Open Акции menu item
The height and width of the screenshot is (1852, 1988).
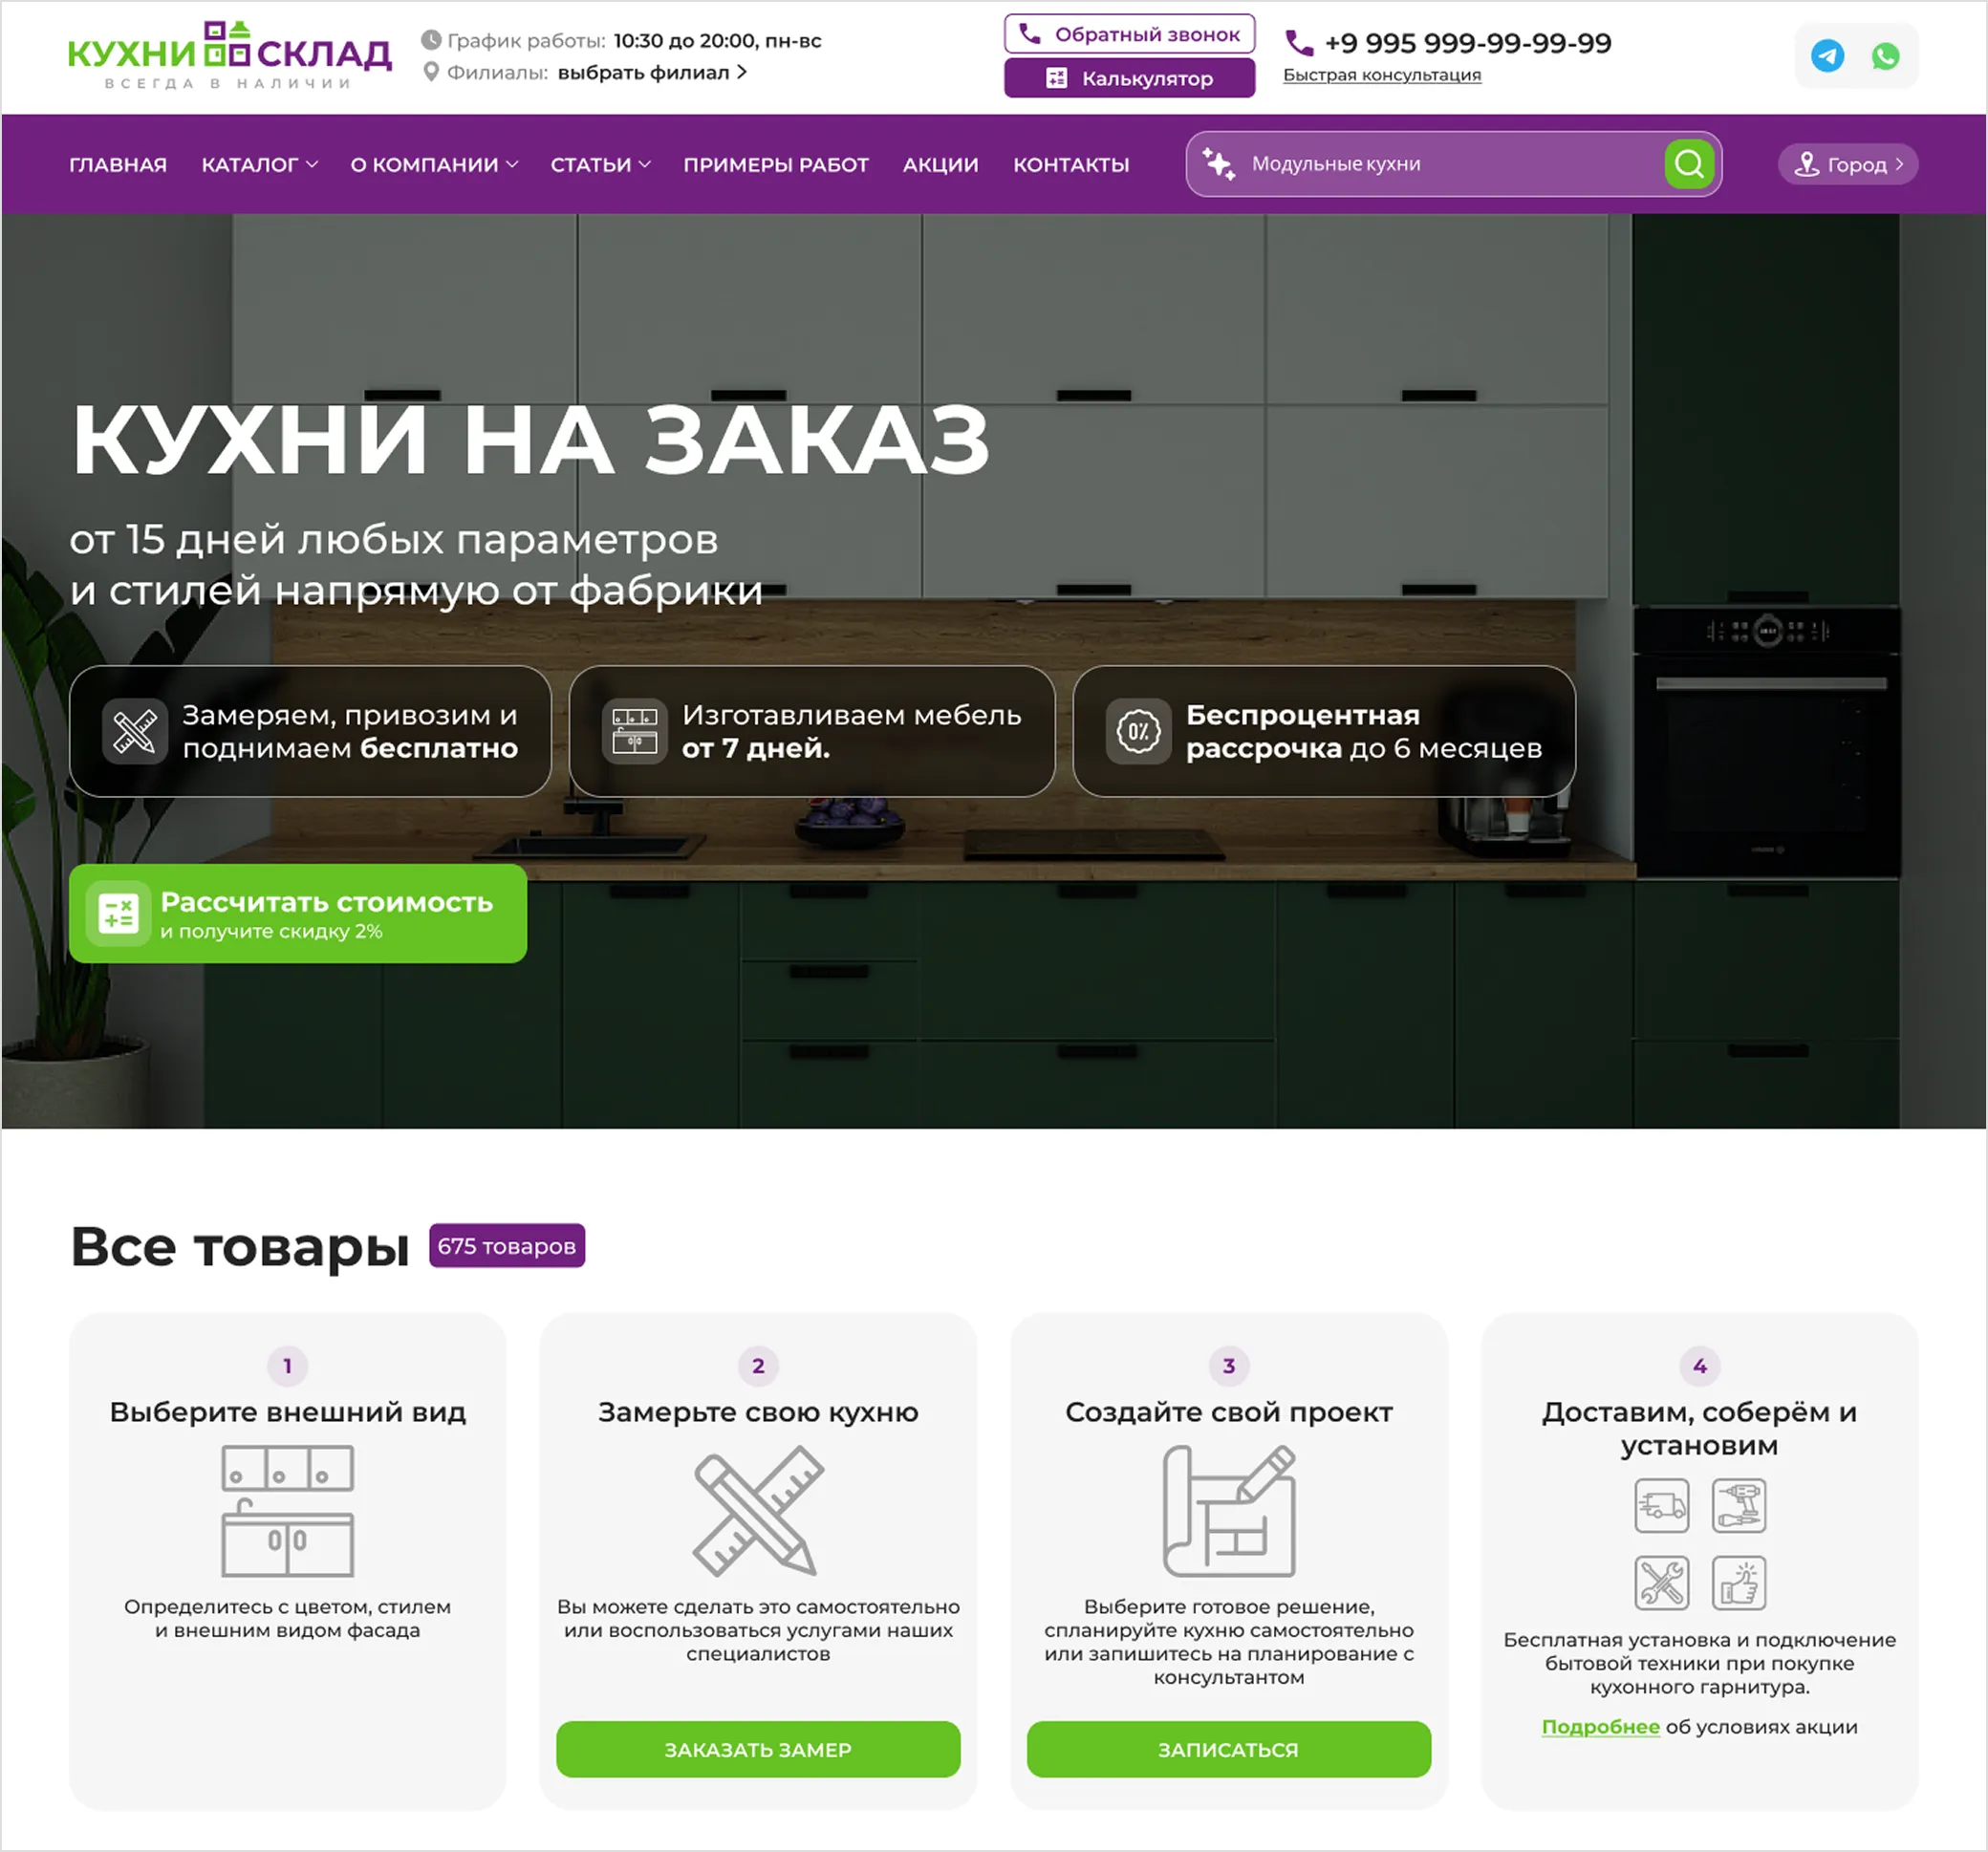pyautogui.click(x=941, y=165)
